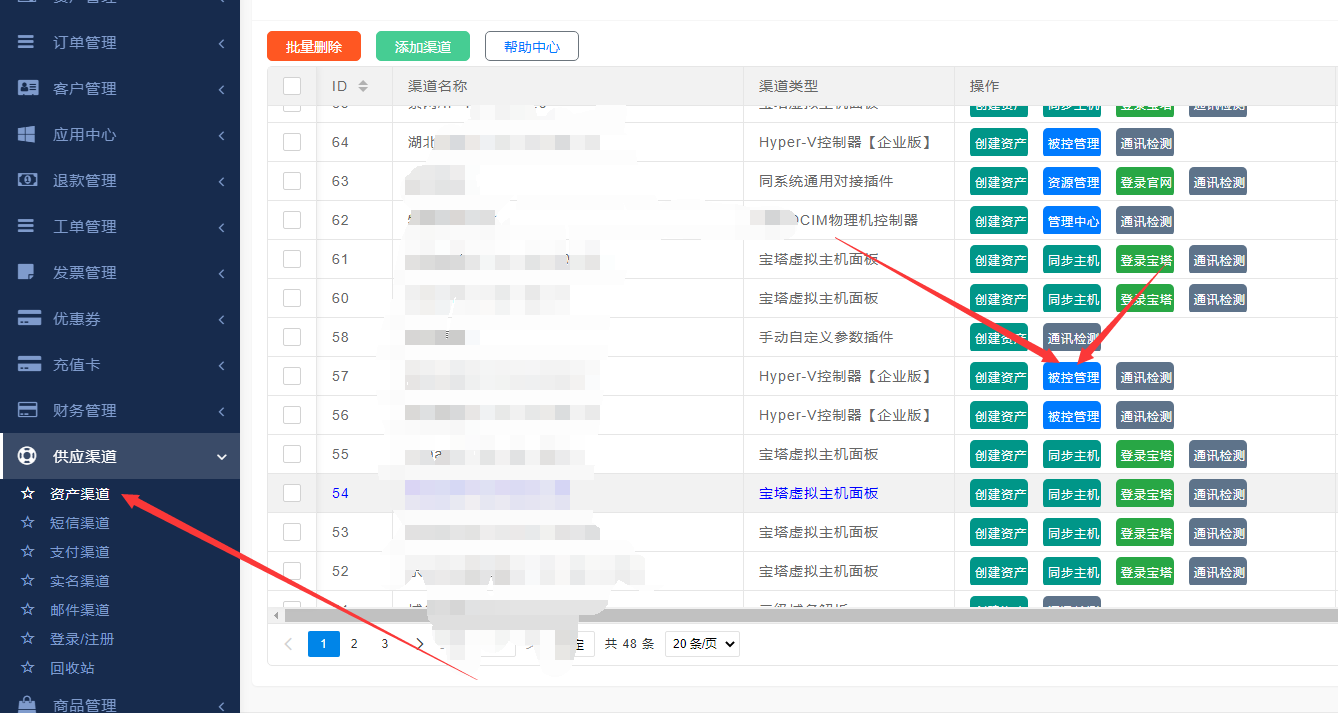Check the box for row ID 64

(x=292, y=142)
